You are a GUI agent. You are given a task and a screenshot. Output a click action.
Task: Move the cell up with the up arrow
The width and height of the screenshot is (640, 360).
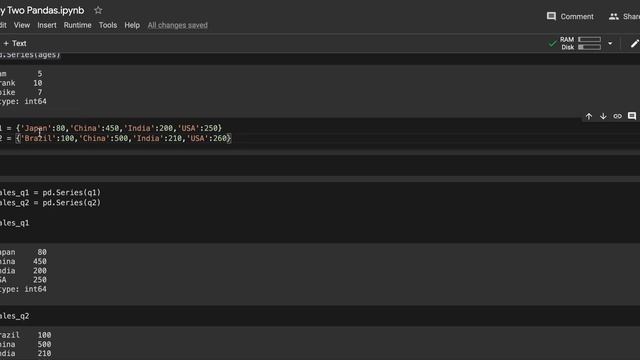pyautogui.click(x=589, y=116)
